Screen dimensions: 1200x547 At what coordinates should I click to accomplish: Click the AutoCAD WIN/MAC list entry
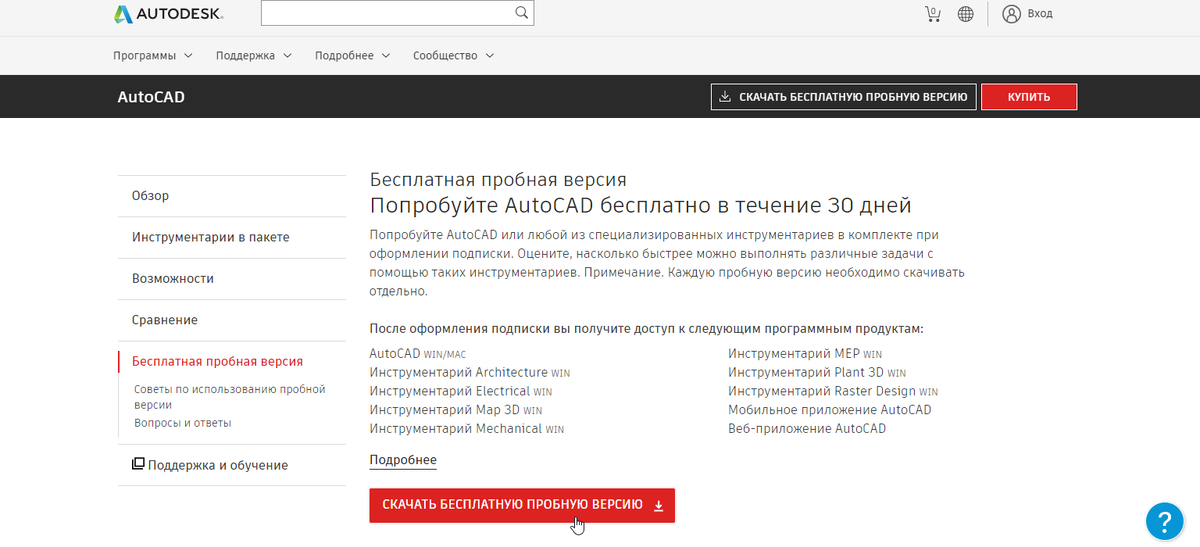[417, 354]
